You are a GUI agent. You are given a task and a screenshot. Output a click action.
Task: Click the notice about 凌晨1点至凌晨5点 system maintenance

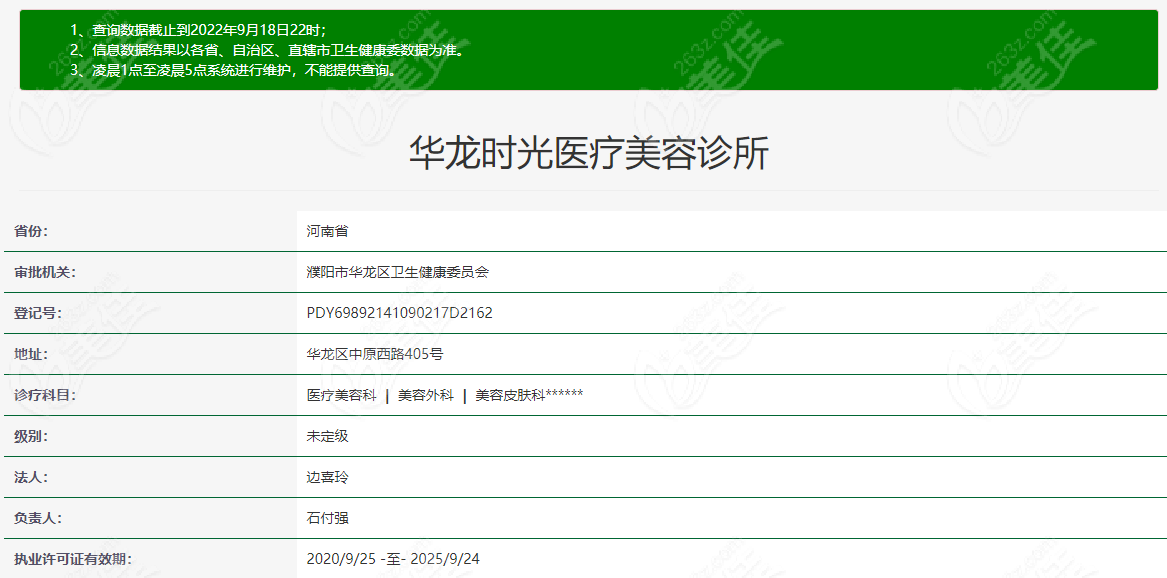point(233,70)
